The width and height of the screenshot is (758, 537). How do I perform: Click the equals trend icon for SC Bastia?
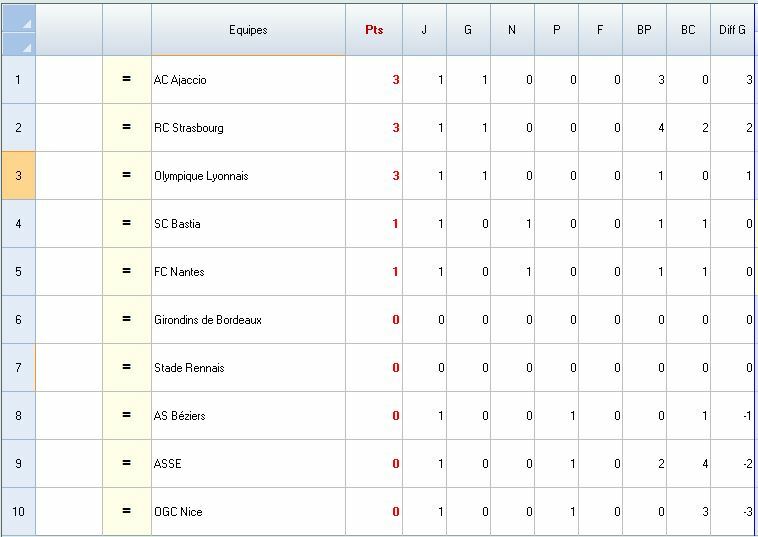tap(127, 224)
